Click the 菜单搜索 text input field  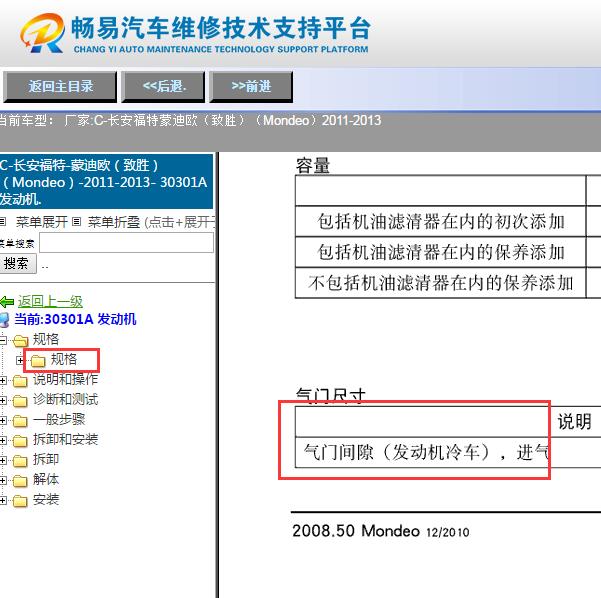[126, 243]
